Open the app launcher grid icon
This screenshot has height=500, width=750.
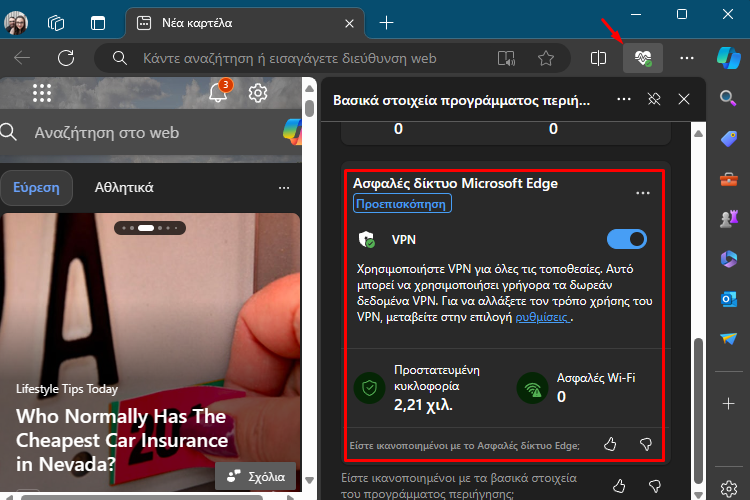tap(42, 92)
